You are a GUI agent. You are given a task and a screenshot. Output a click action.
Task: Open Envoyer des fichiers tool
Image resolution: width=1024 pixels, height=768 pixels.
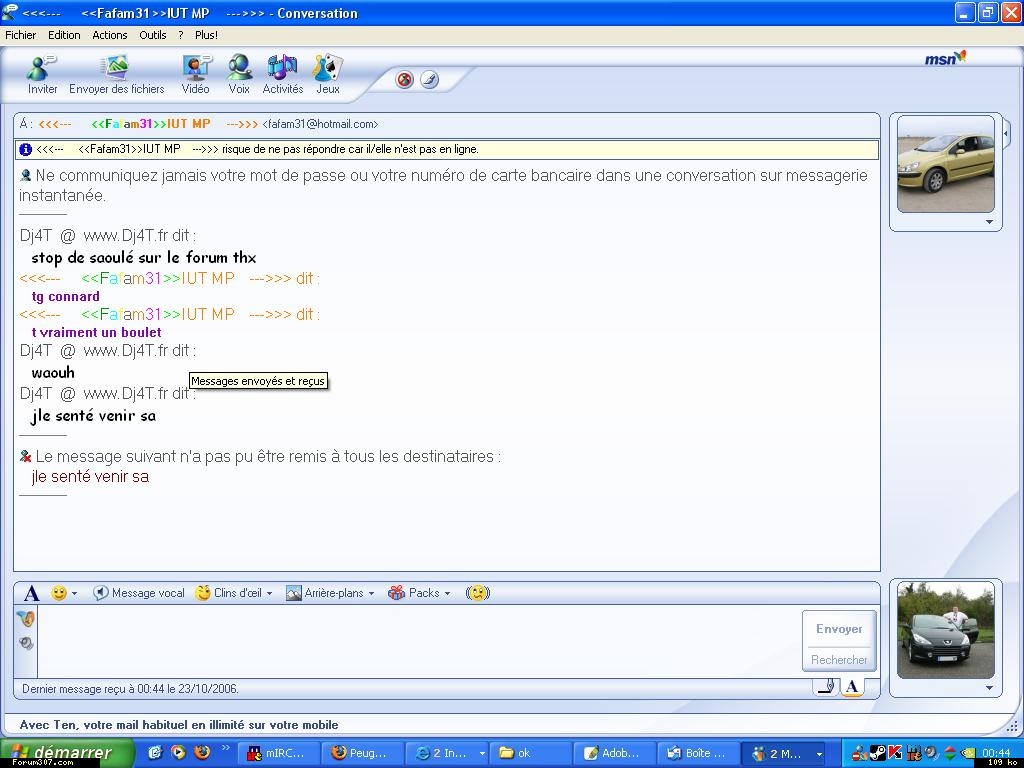tap(116, 74)
